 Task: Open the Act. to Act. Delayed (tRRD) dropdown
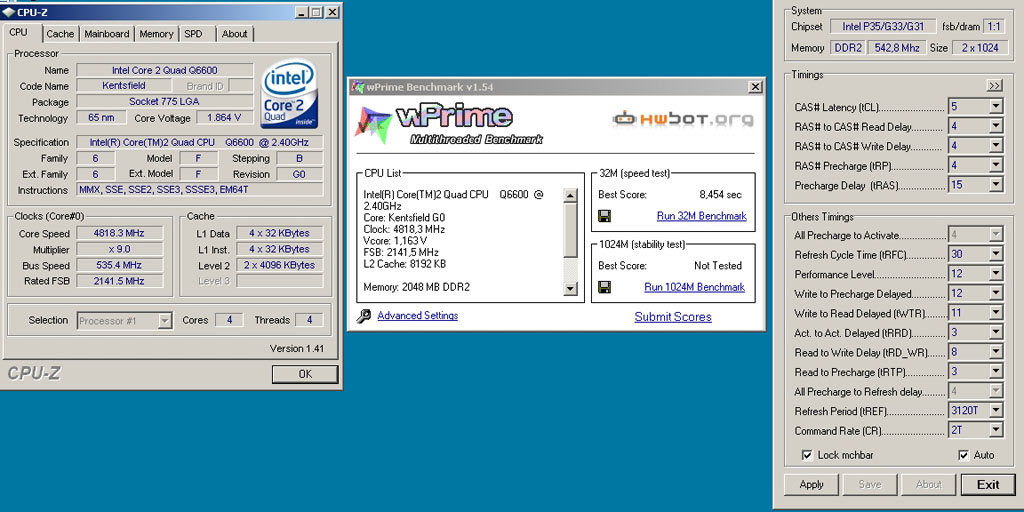(995, 332)
